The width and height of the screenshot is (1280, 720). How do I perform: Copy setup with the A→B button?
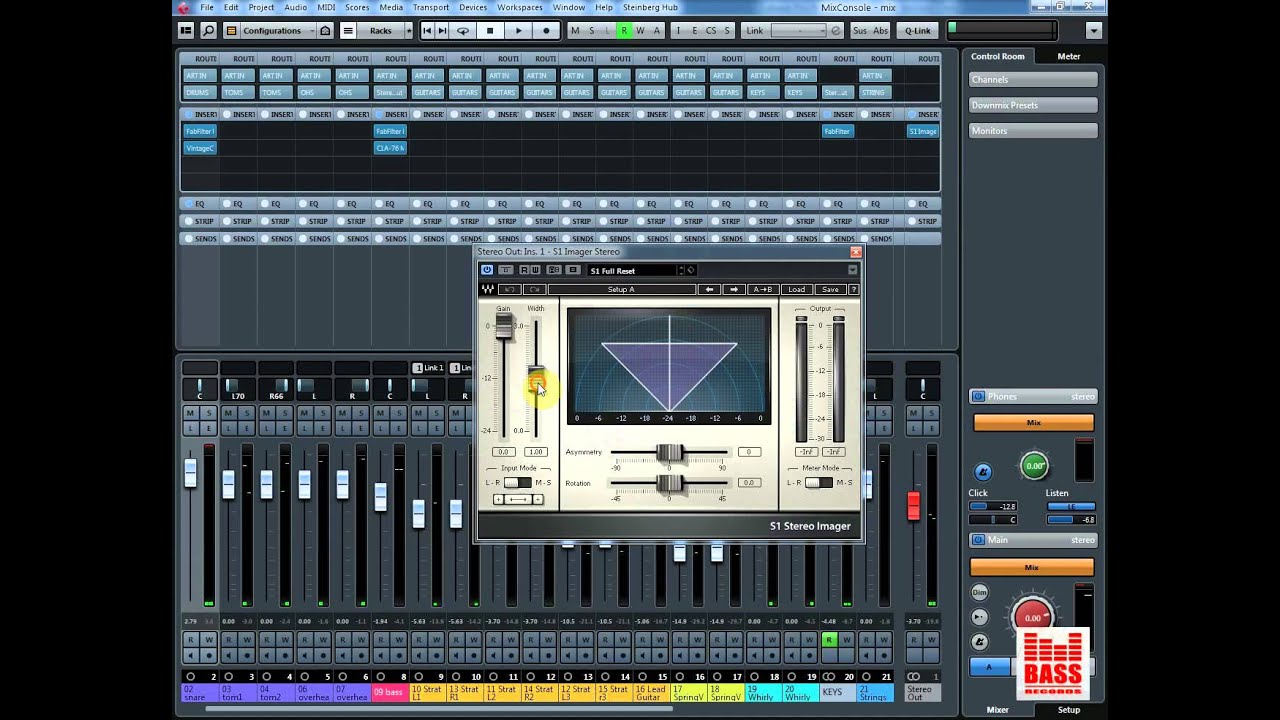point(762,290)
